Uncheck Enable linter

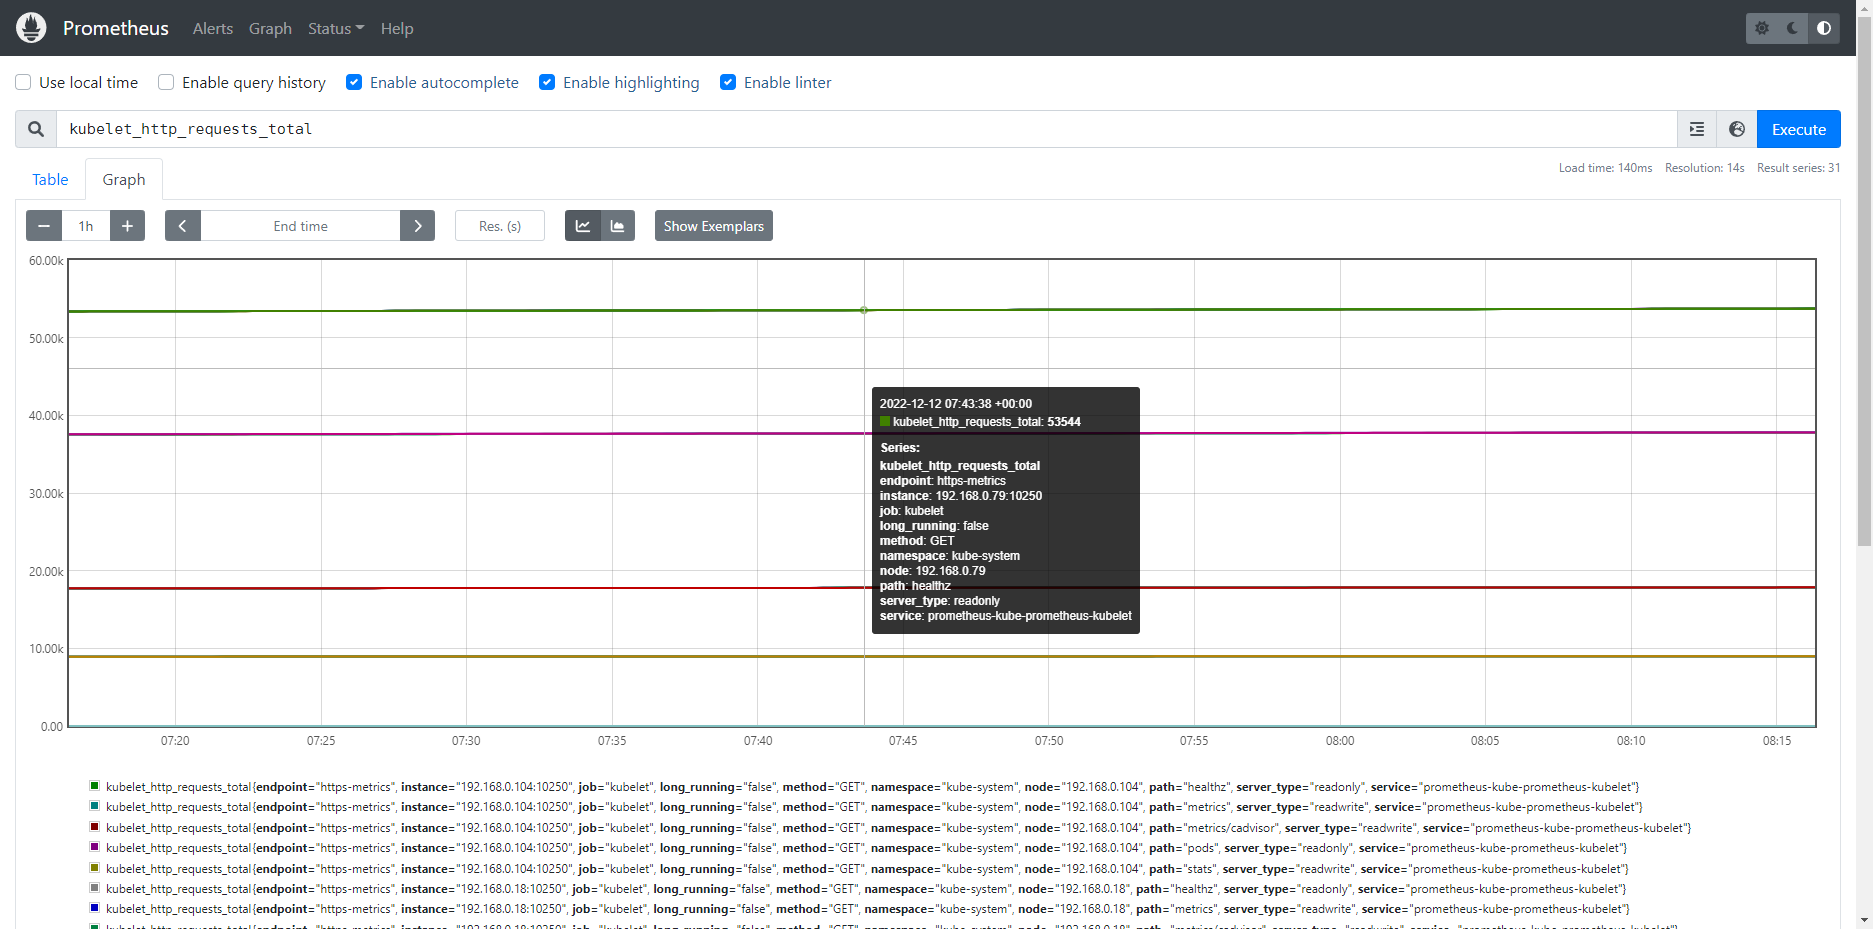coord(728,82)
